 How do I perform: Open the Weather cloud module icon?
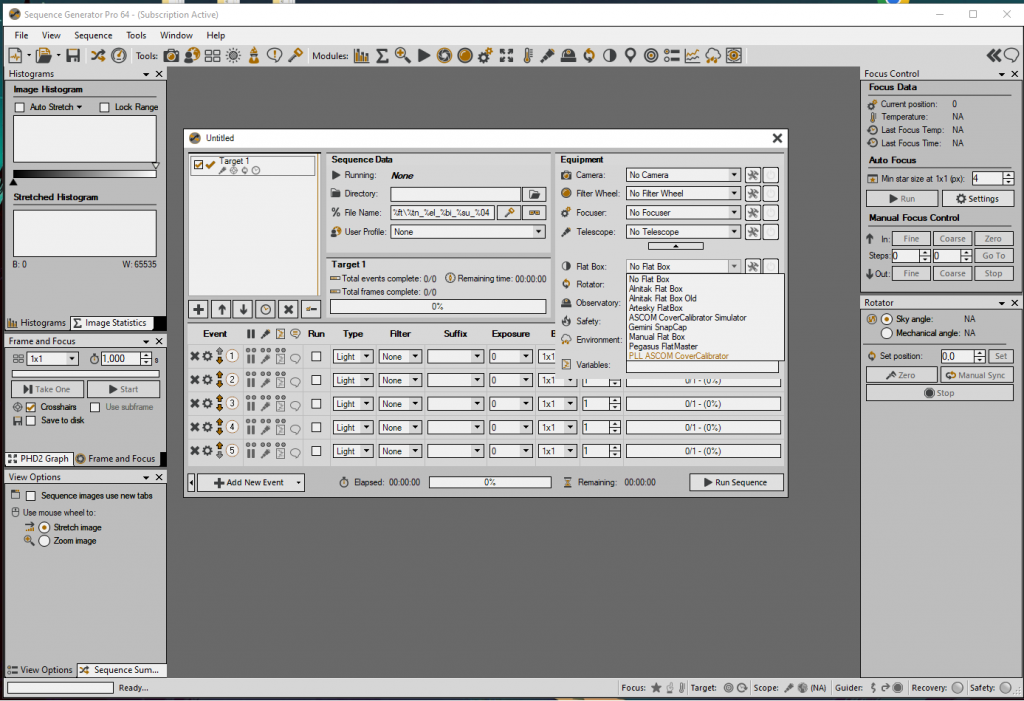(713, 55)
